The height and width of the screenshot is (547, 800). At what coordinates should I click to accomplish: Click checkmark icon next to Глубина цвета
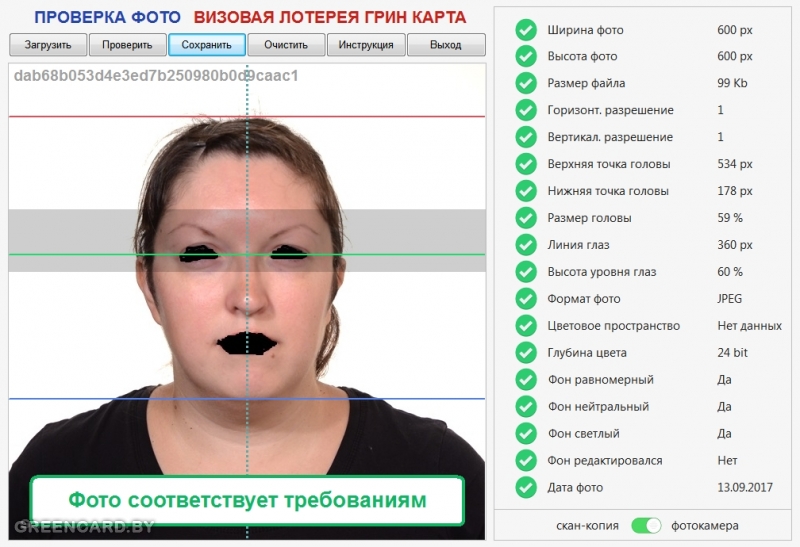(526, 353)
